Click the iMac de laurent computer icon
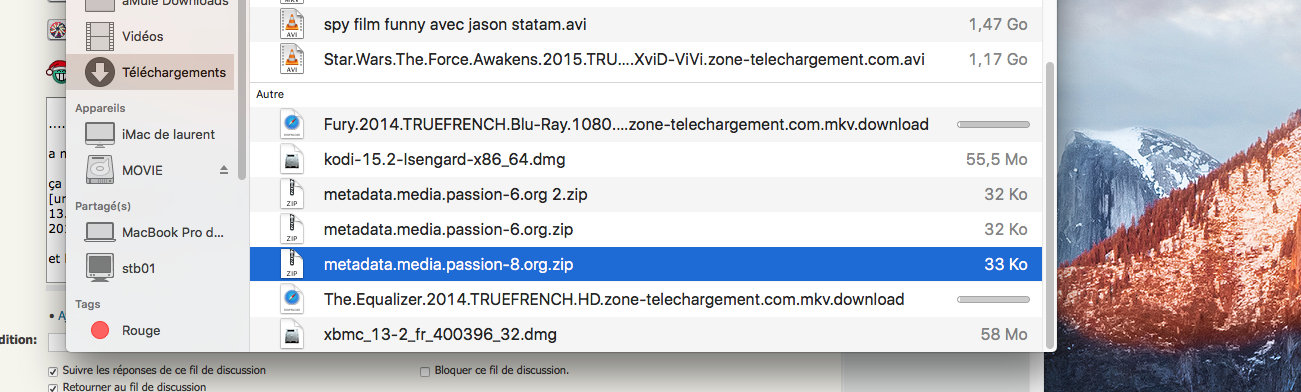The height and width of the screenshot is (392, 1301). tap(100, 134)
